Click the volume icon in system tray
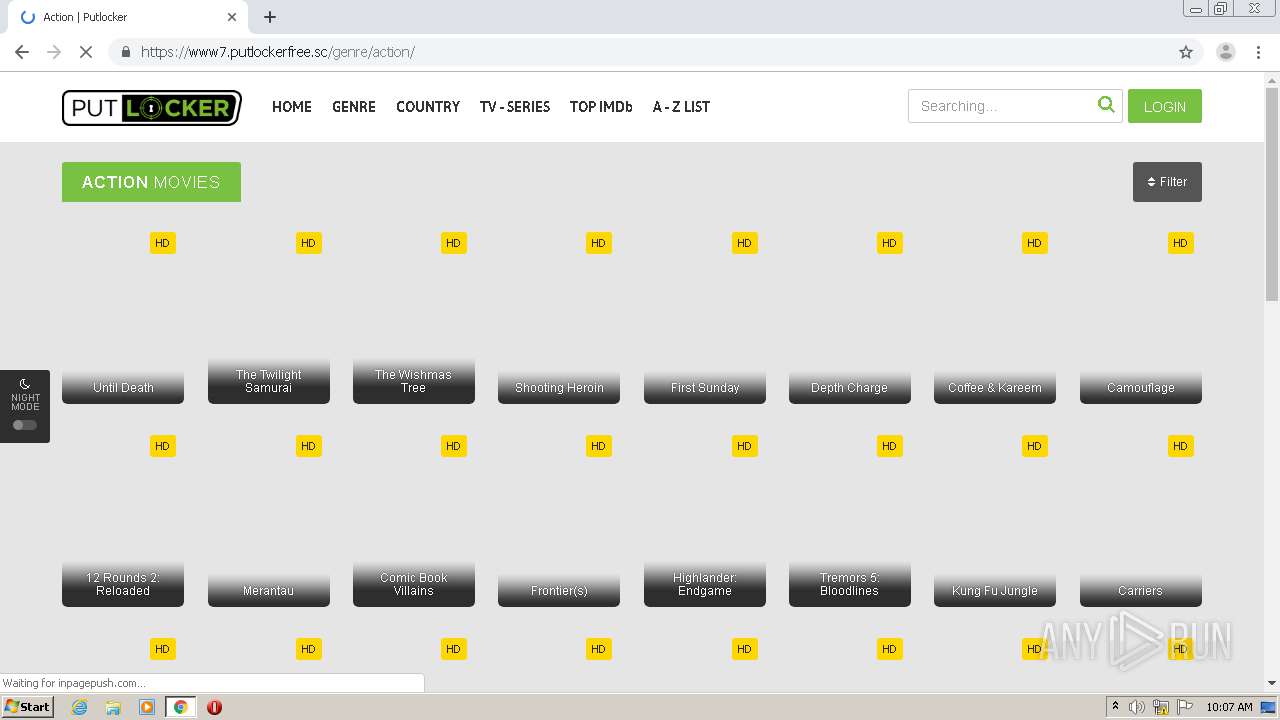The height and width of the screenshot is (720, 1280). click(x=1137, y=707)
